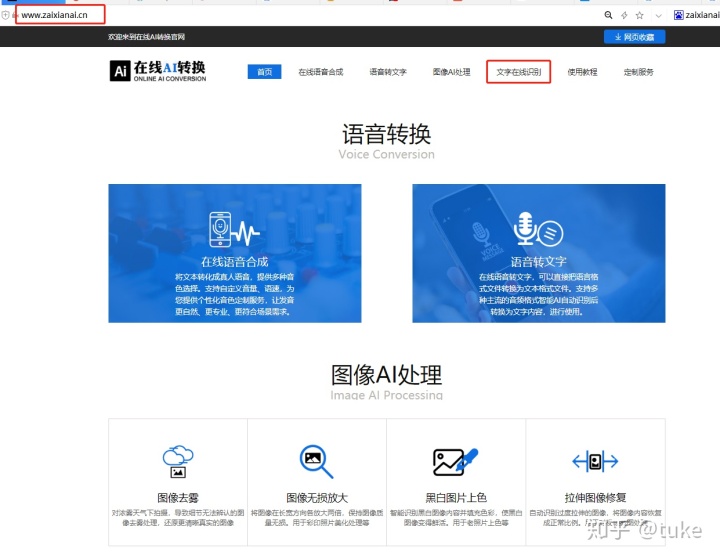Bookmark page with the star icon
The height and width of the screenshot is (559, 720).
click(639, 15)
